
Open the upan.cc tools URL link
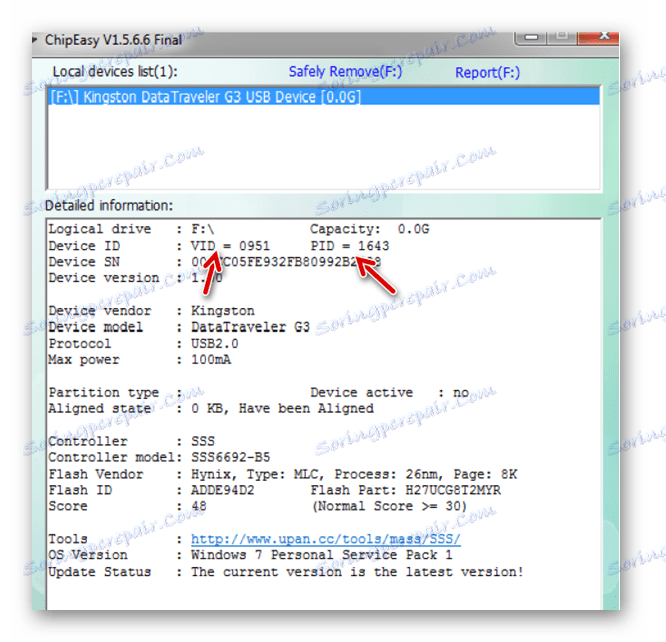pos(325,539)
